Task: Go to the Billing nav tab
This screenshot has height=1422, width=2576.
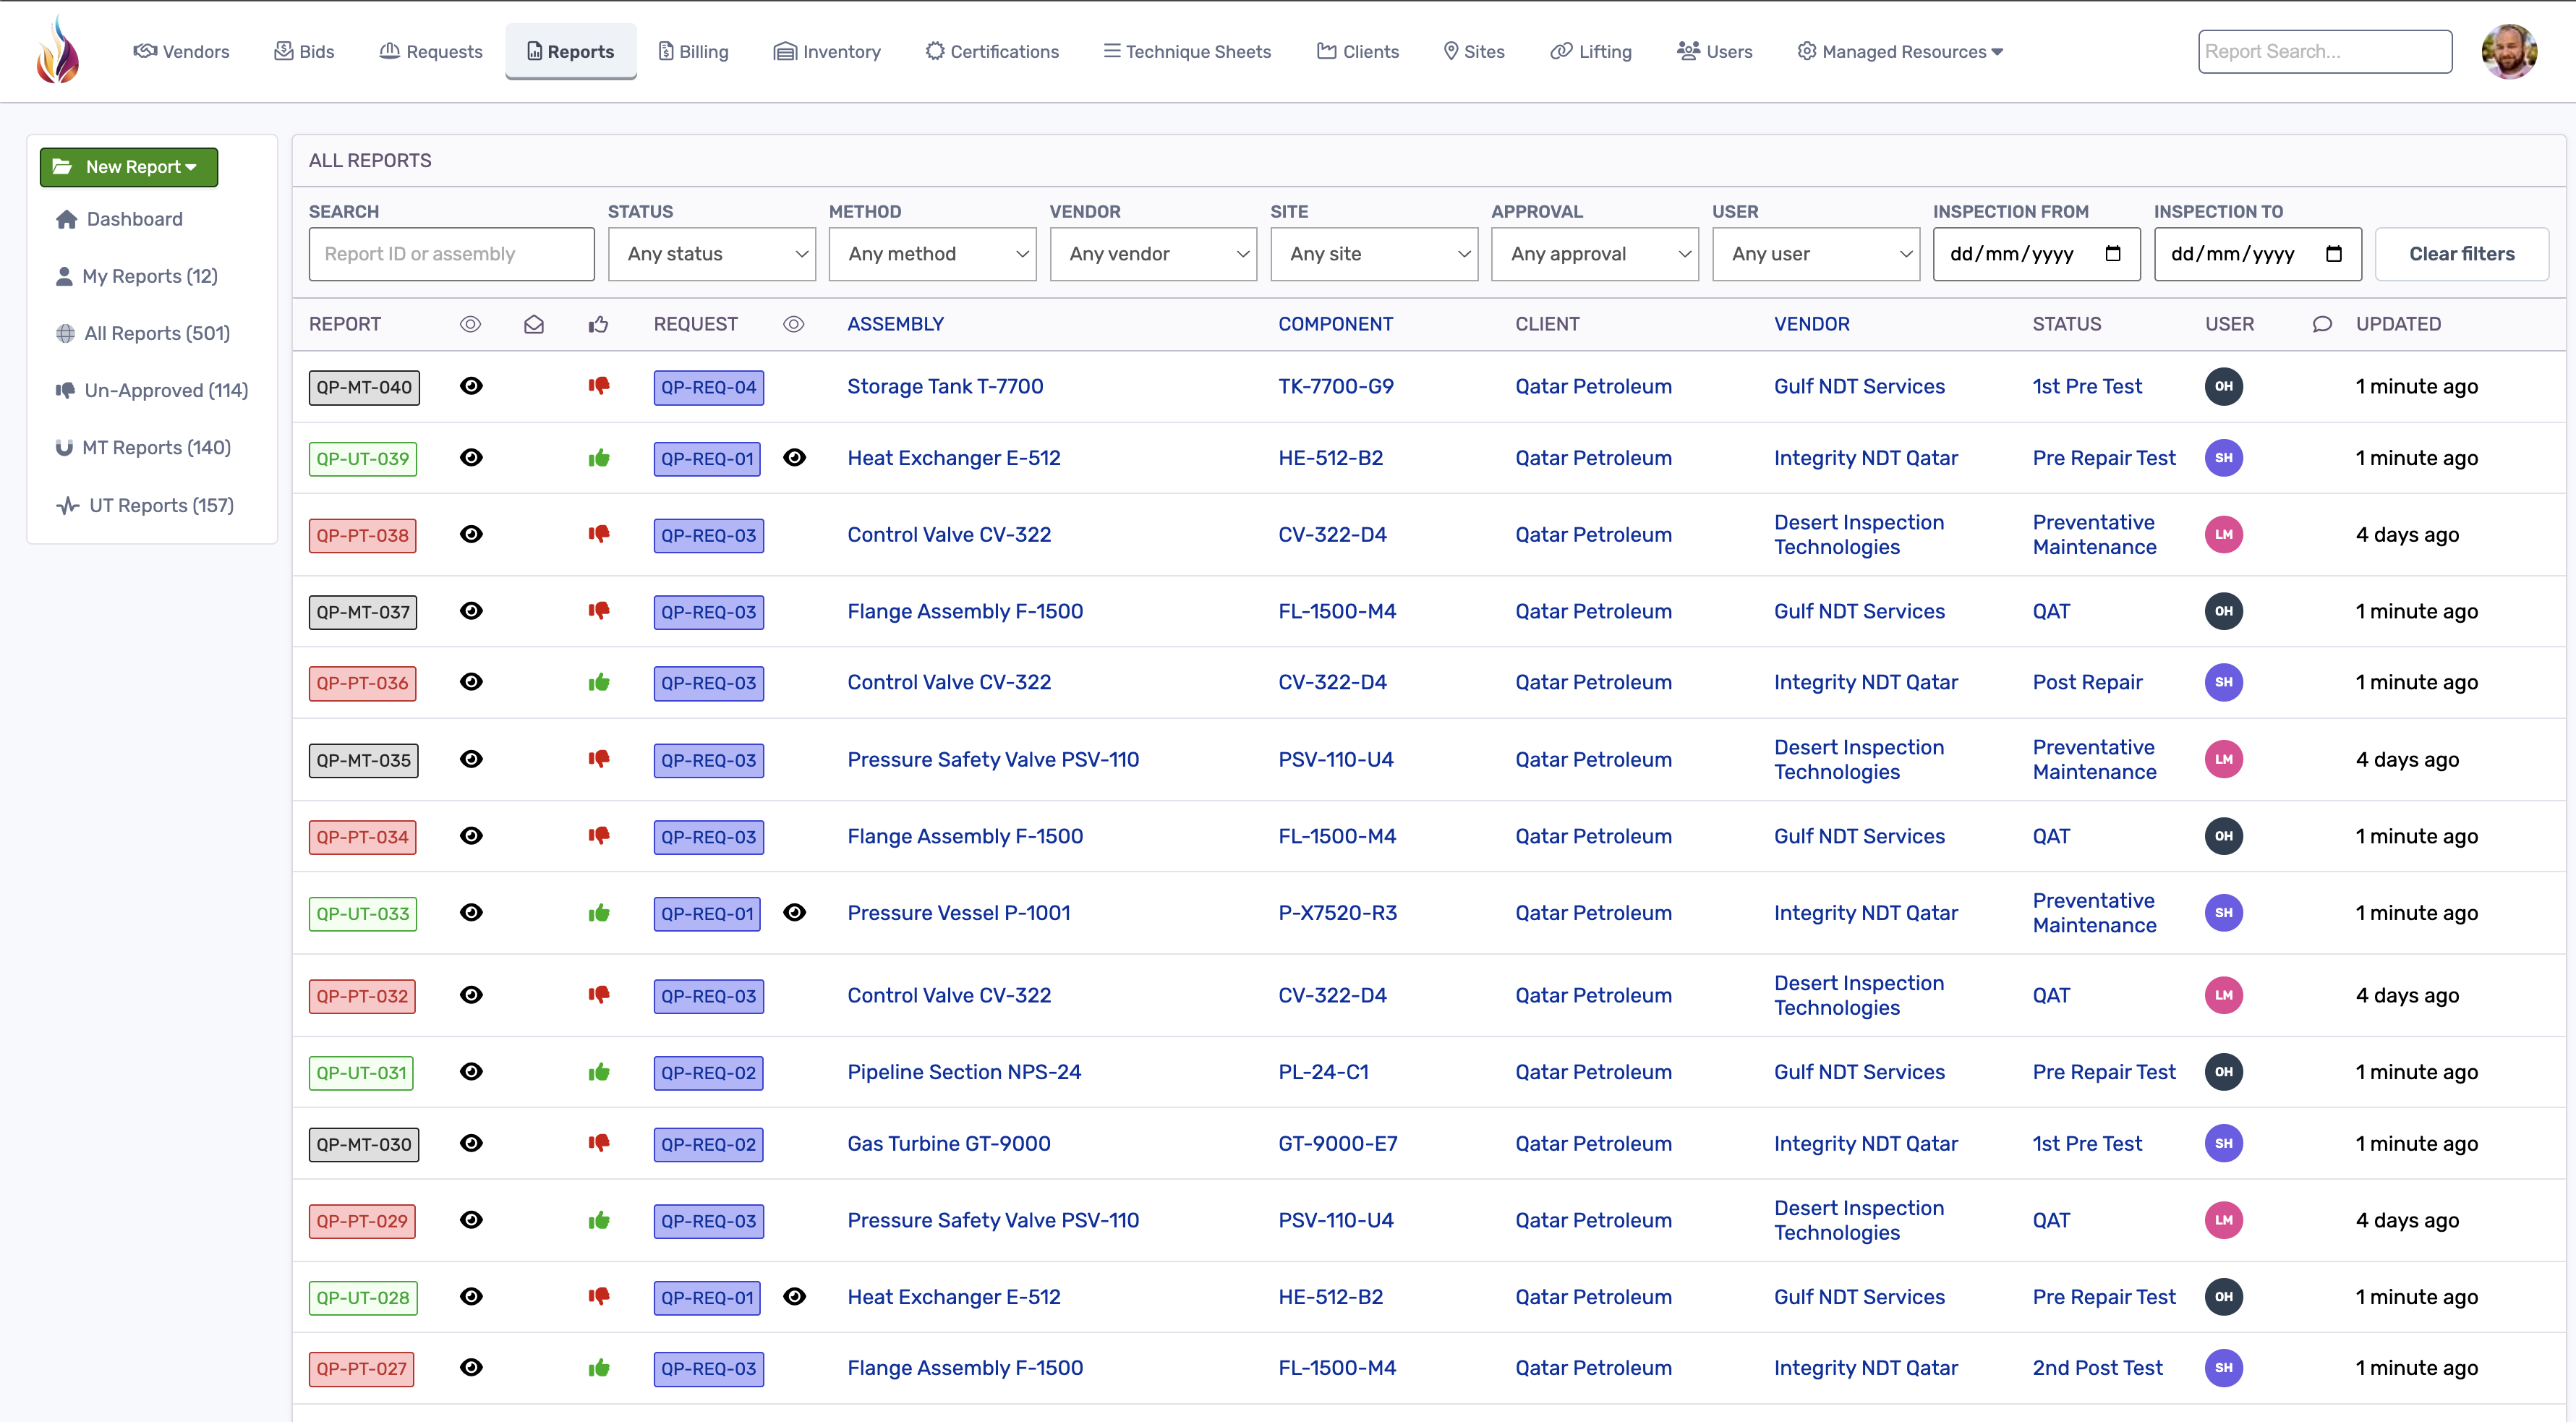Action: point(693,51)
